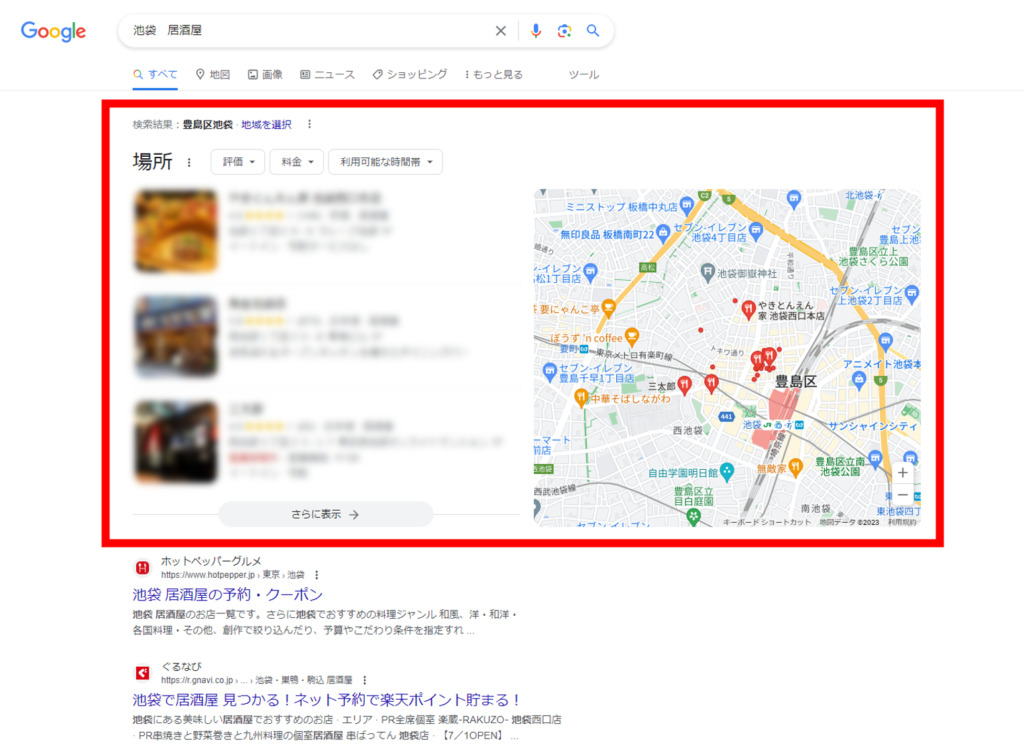
Task: Click the サンシャインシティ map label
Action: (x=872, y=426)
